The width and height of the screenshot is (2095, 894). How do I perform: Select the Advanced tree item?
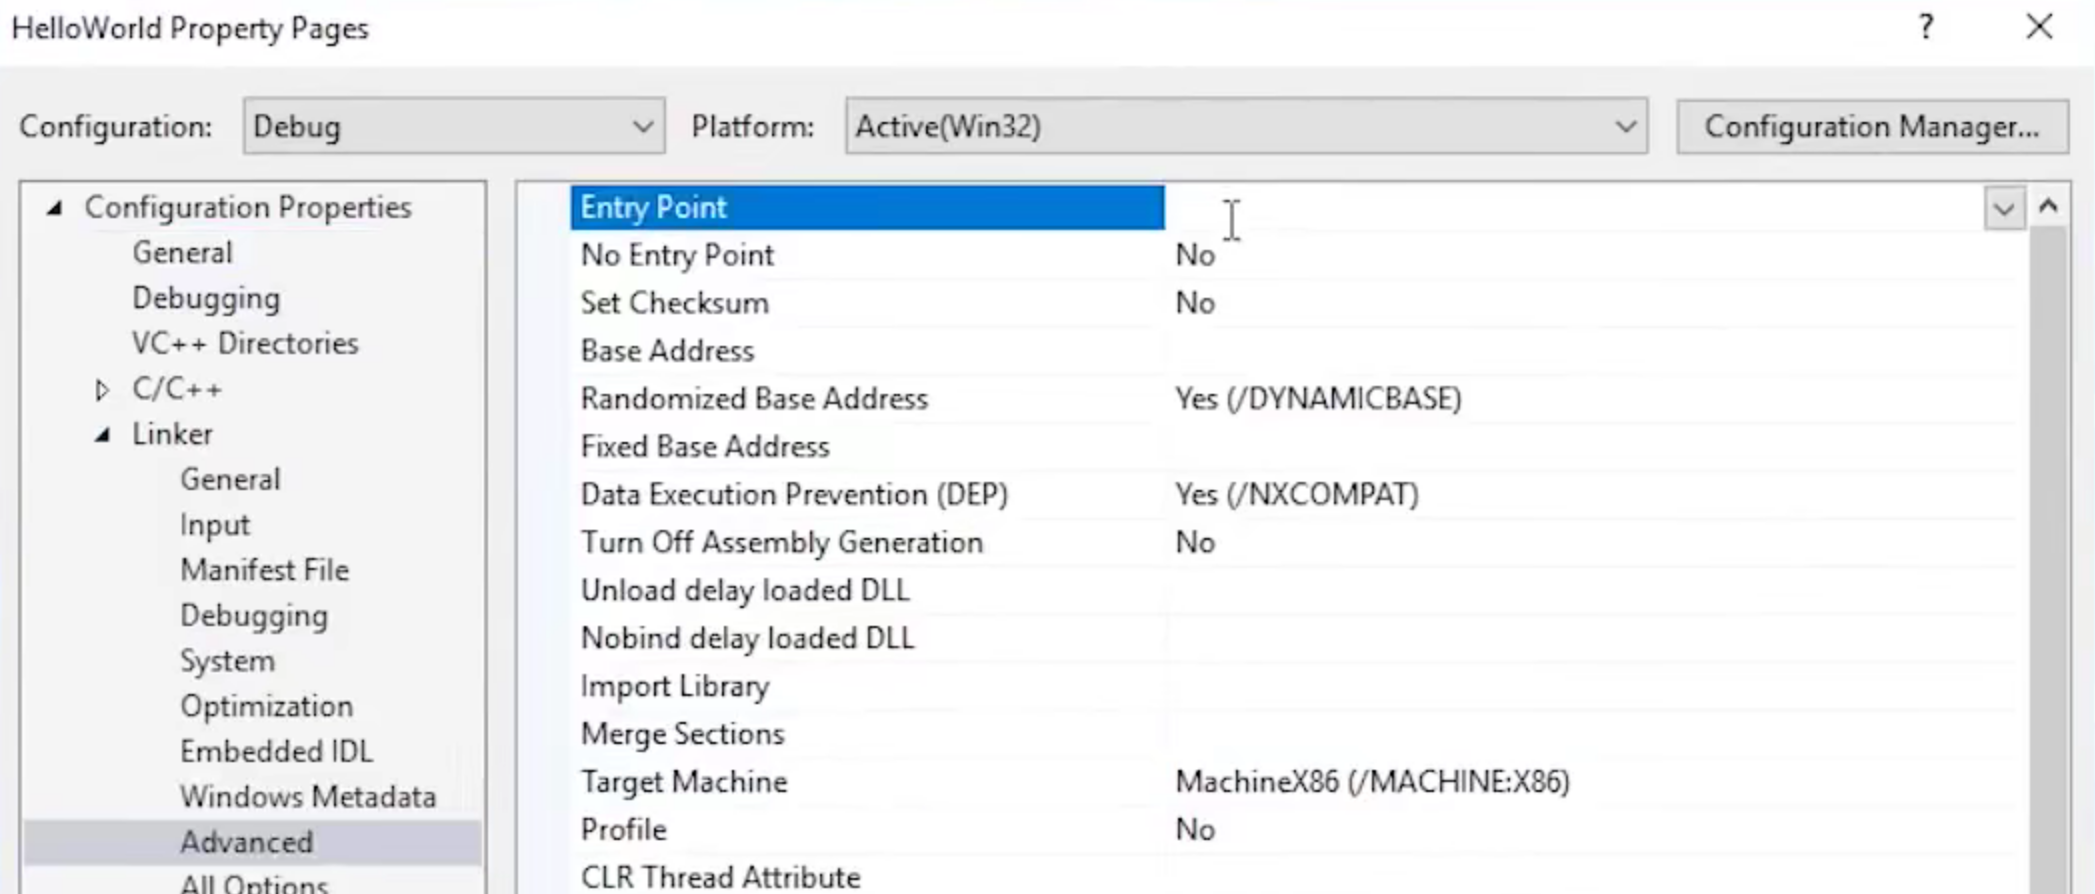tap(246, 842)
